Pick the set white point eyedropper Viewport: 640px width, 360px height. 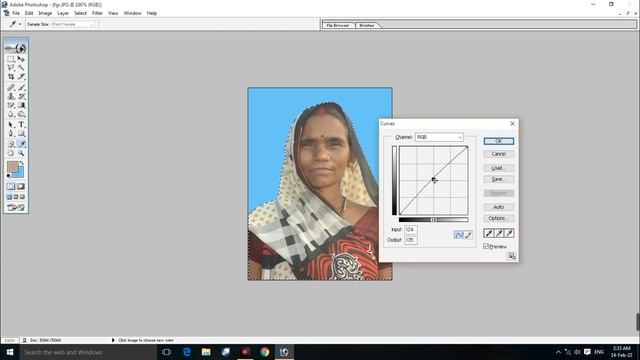tap(509, 233)
